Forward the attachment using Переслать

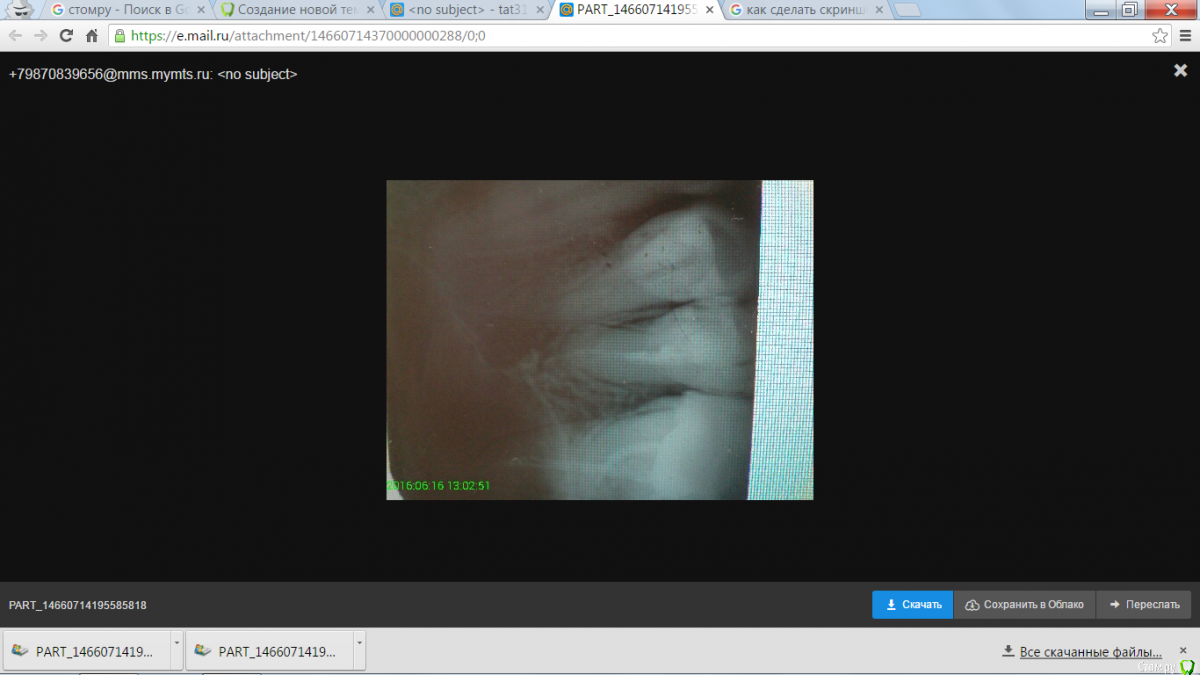coord(1144,605)
